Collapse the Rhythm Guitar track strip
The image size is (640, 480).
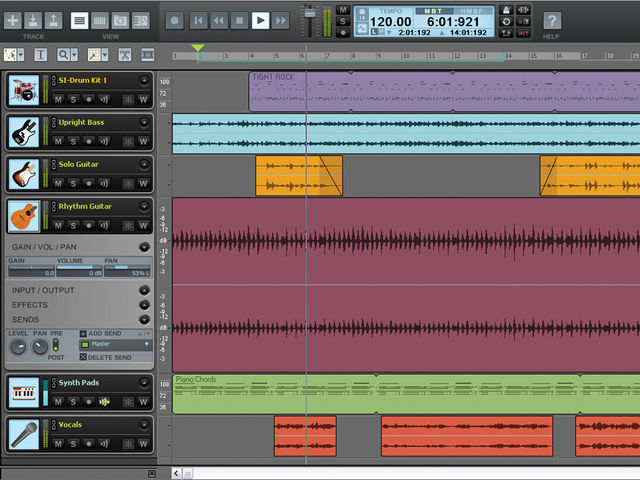click(144, 207)
